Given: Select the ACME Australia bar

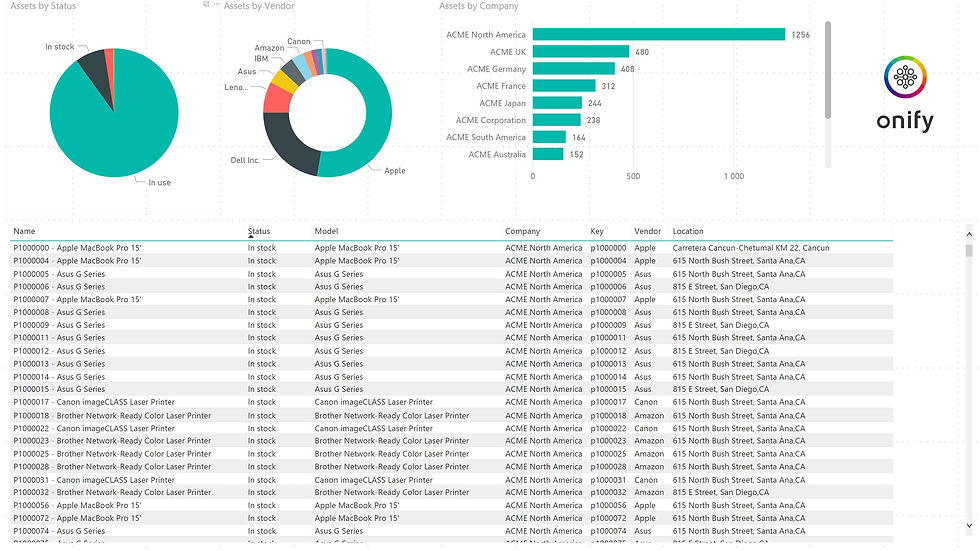Looking at the screenshot, I should click(548, 154).
